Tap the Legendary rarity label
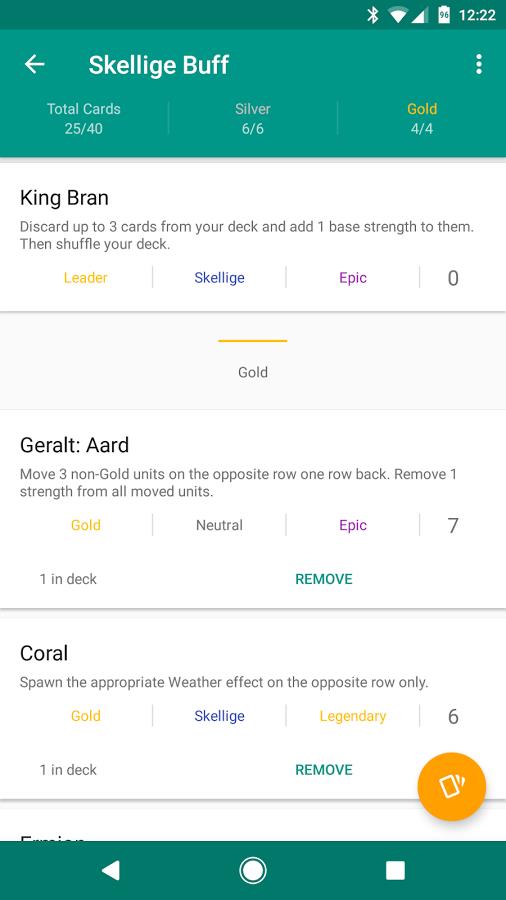The height and width of the screenshot is (900, 506). (353, 716)
